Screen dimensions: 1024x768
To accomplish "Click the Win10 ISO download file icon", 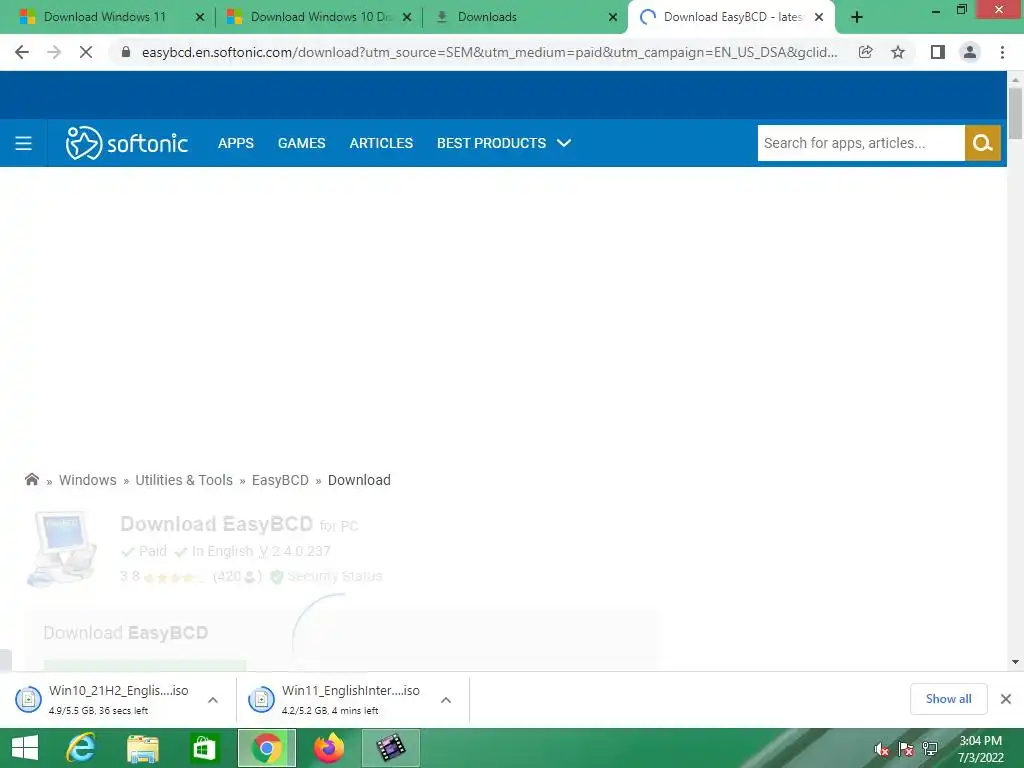I will pyautogui.click(x=28, y=699).
